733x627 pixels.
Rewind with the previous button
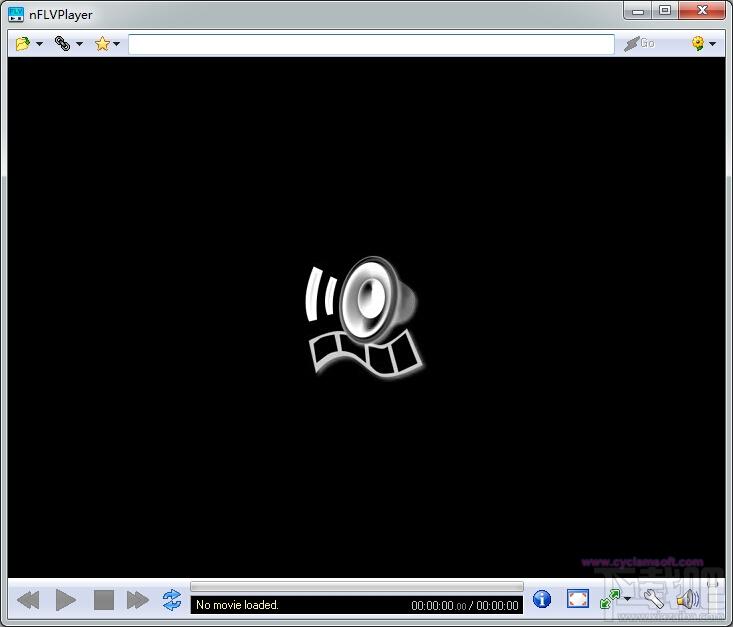(x=28, y=600)
